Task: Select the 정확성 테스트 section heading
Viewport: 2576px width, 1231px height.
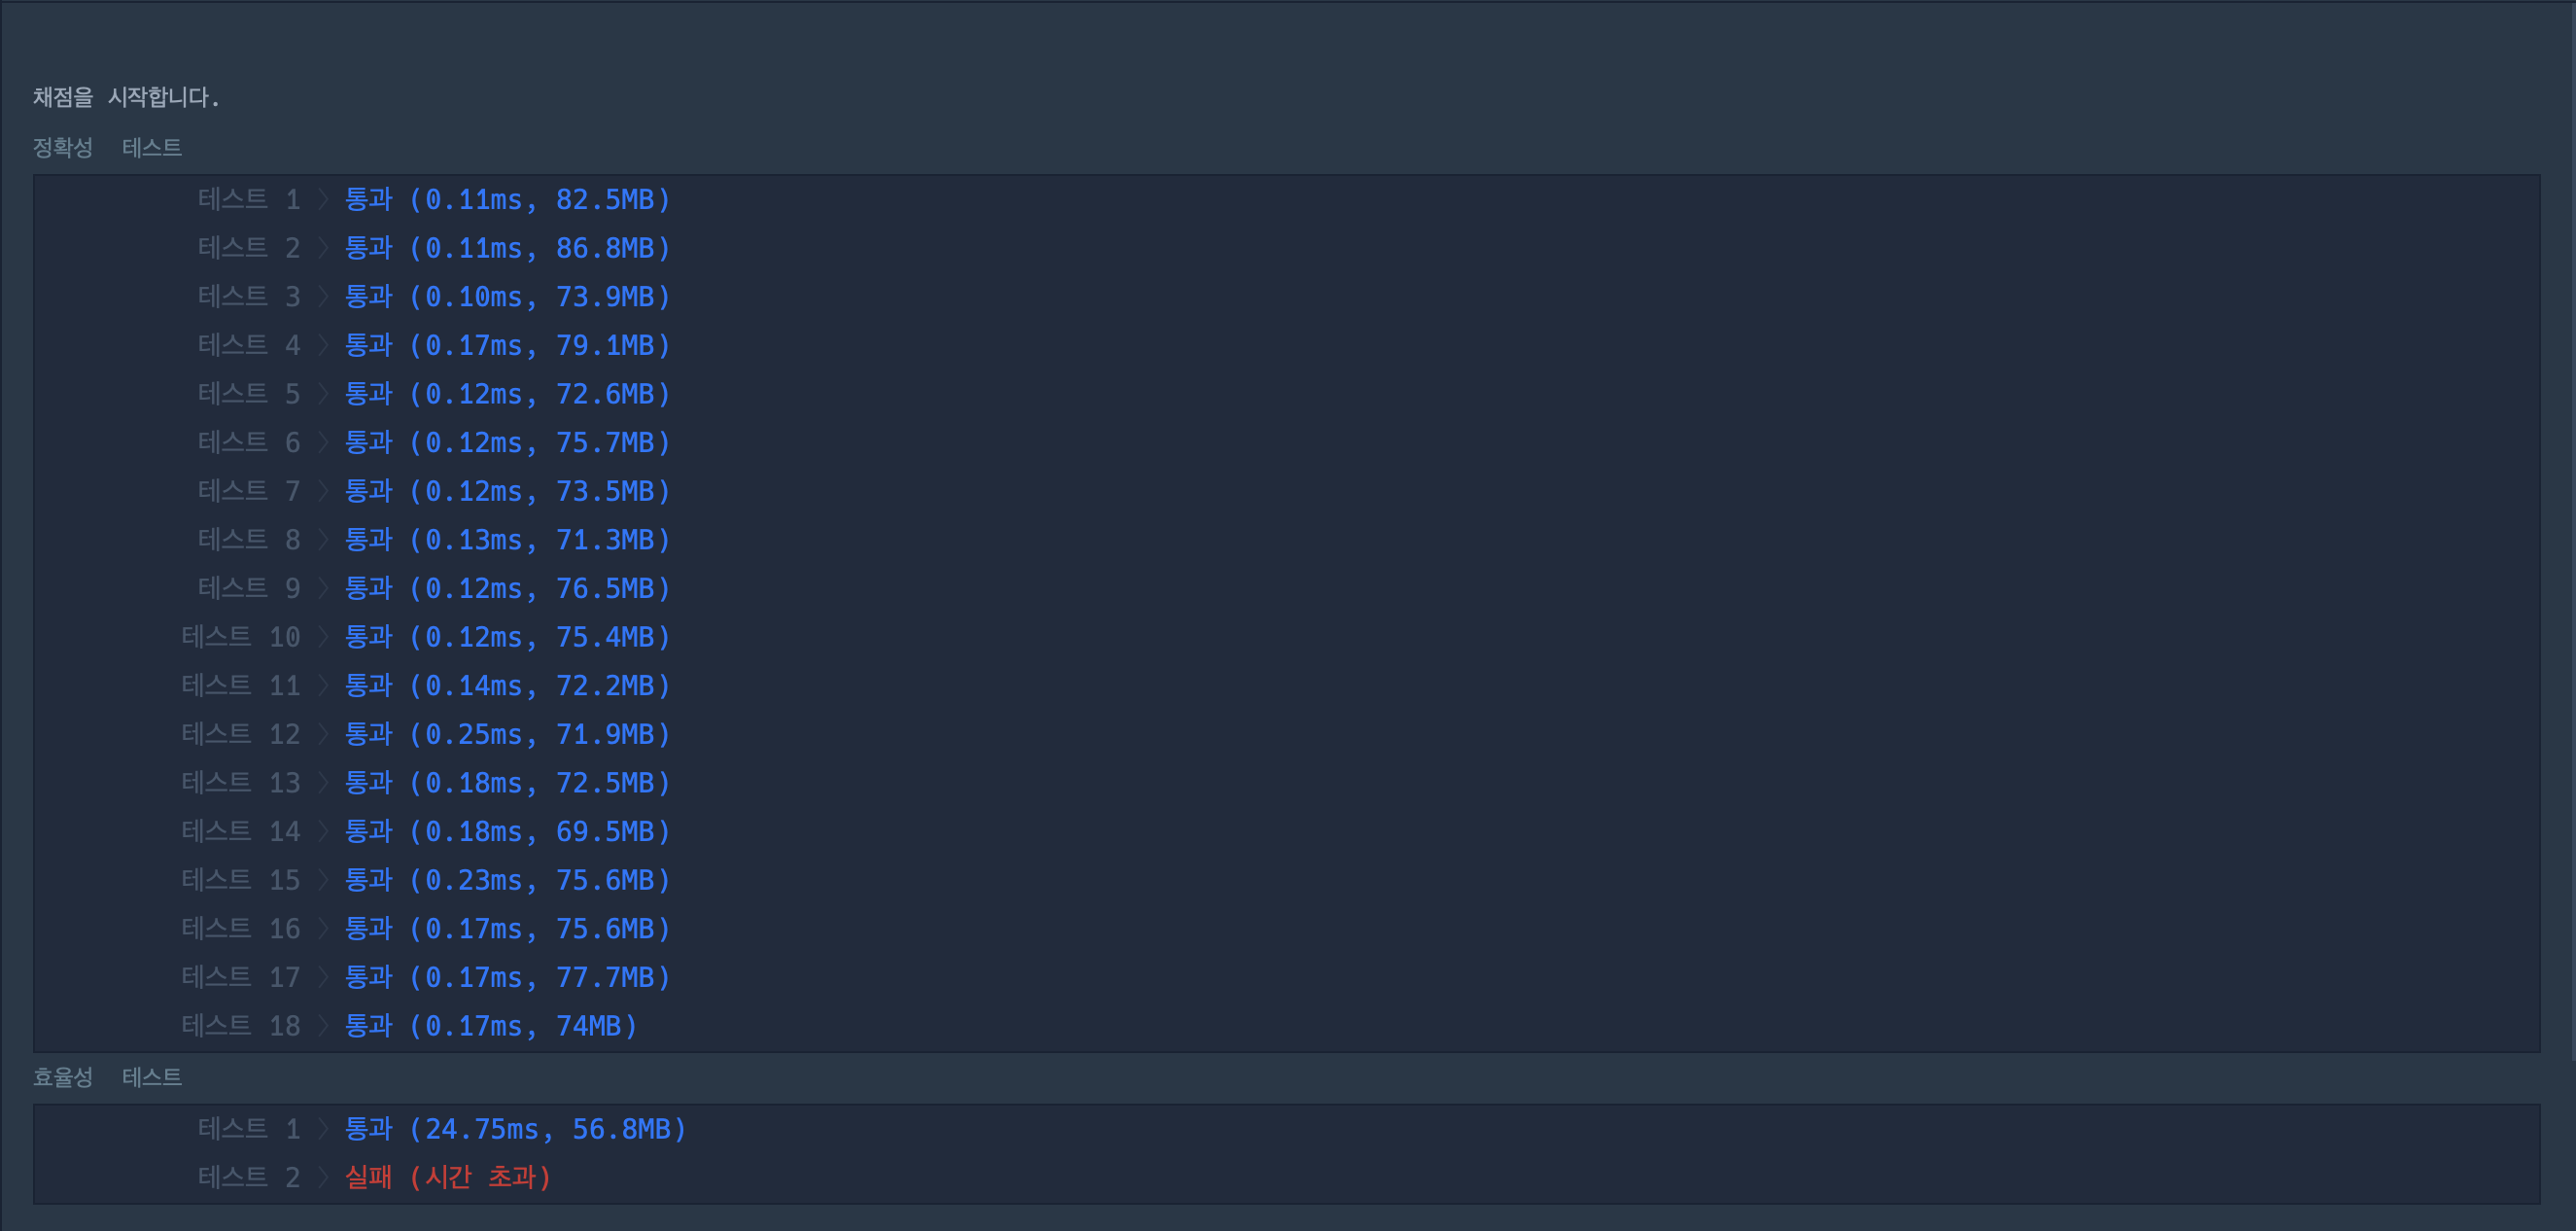Action: pos(107,148)
